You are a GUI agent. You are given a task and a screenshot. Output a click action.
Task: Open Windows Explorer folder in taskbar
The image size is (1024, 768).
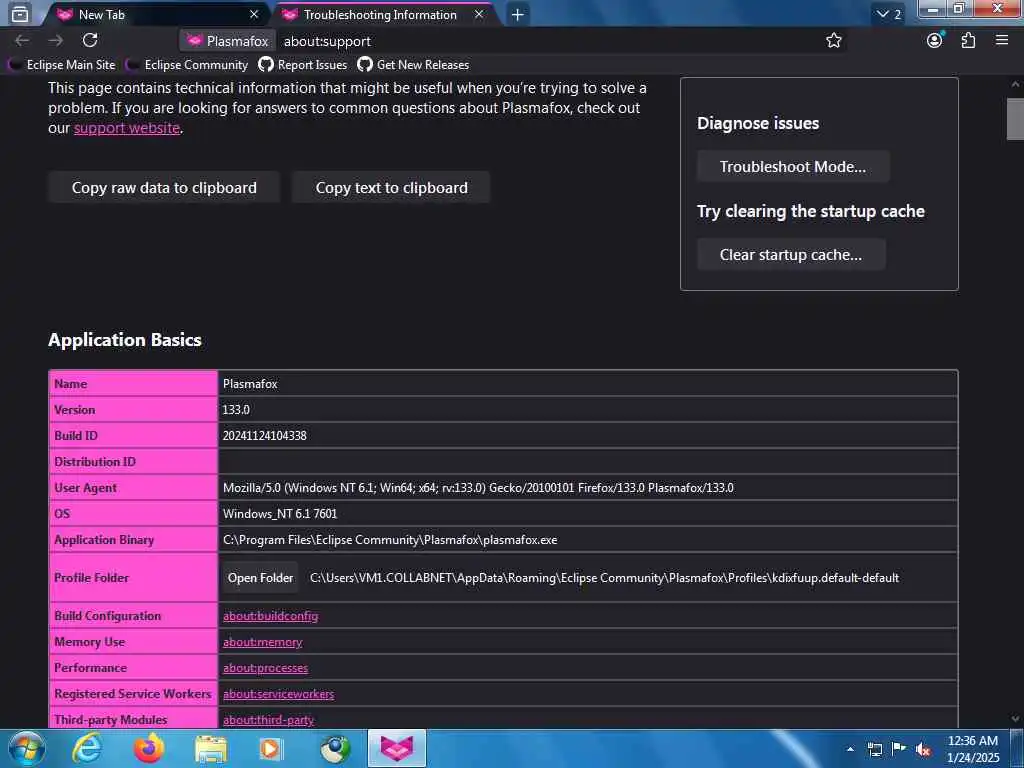210,748
